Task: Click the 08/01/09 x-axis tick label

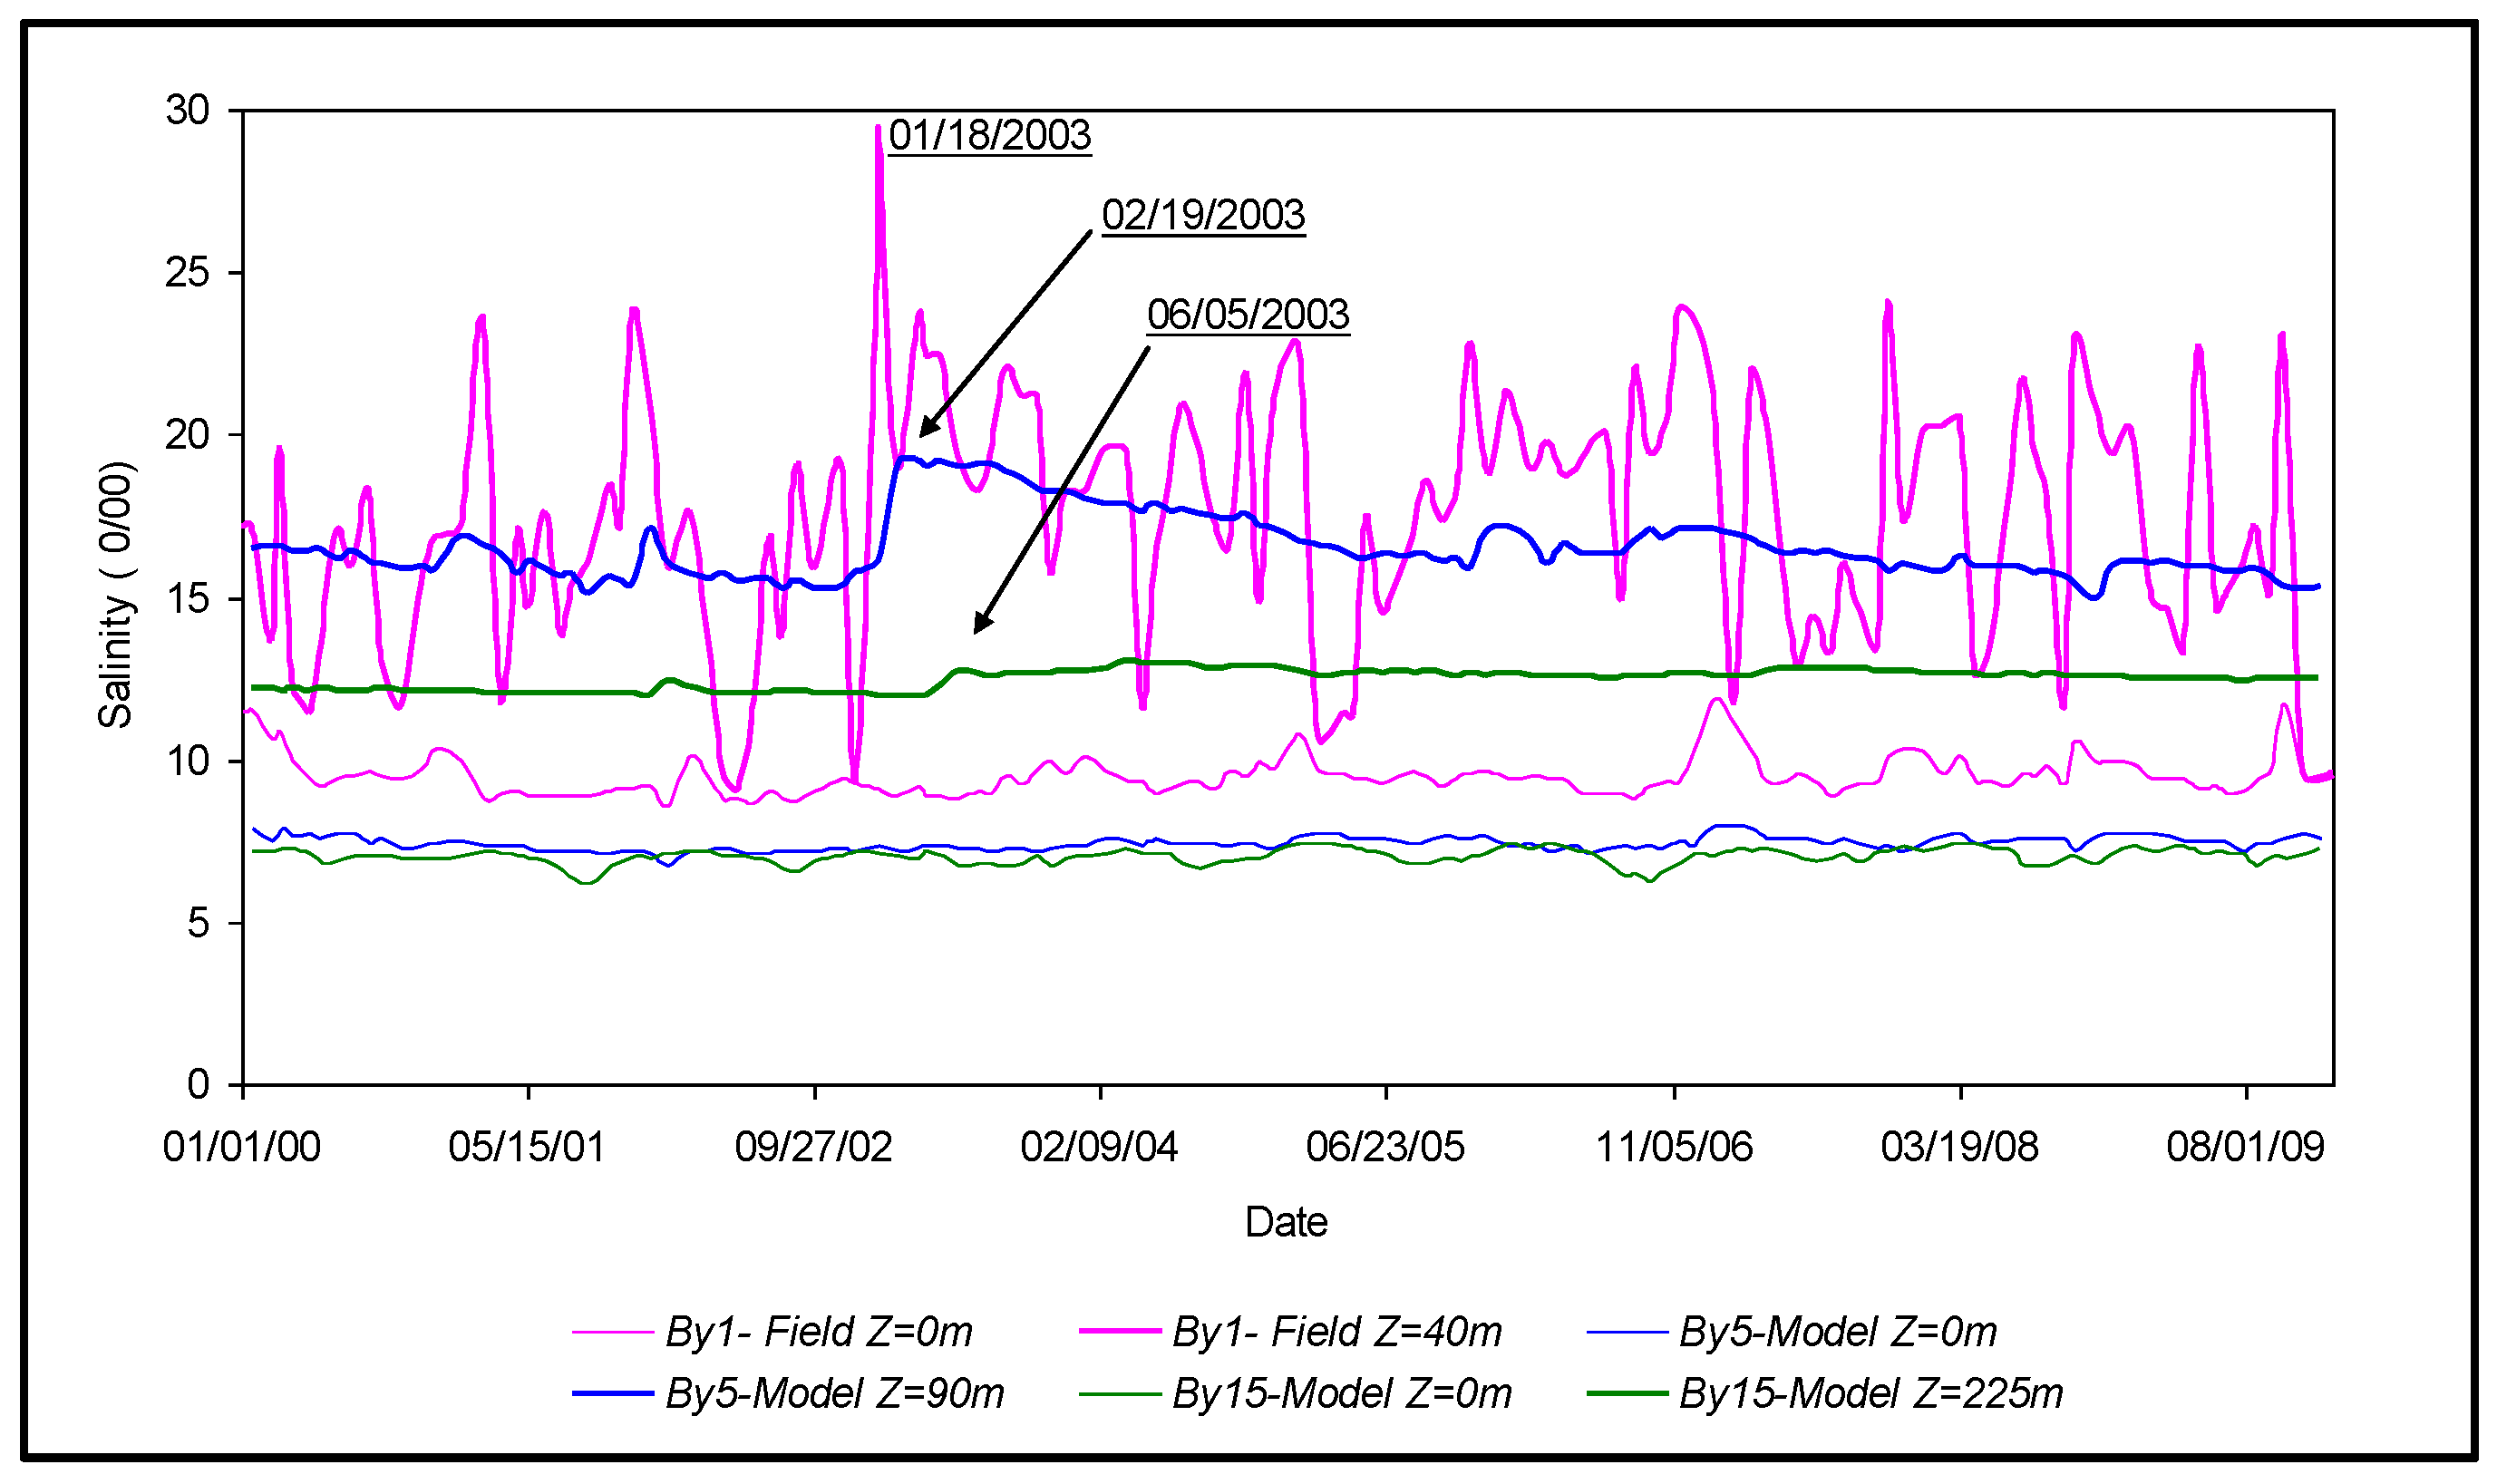Action: tap(2245, 1146)
